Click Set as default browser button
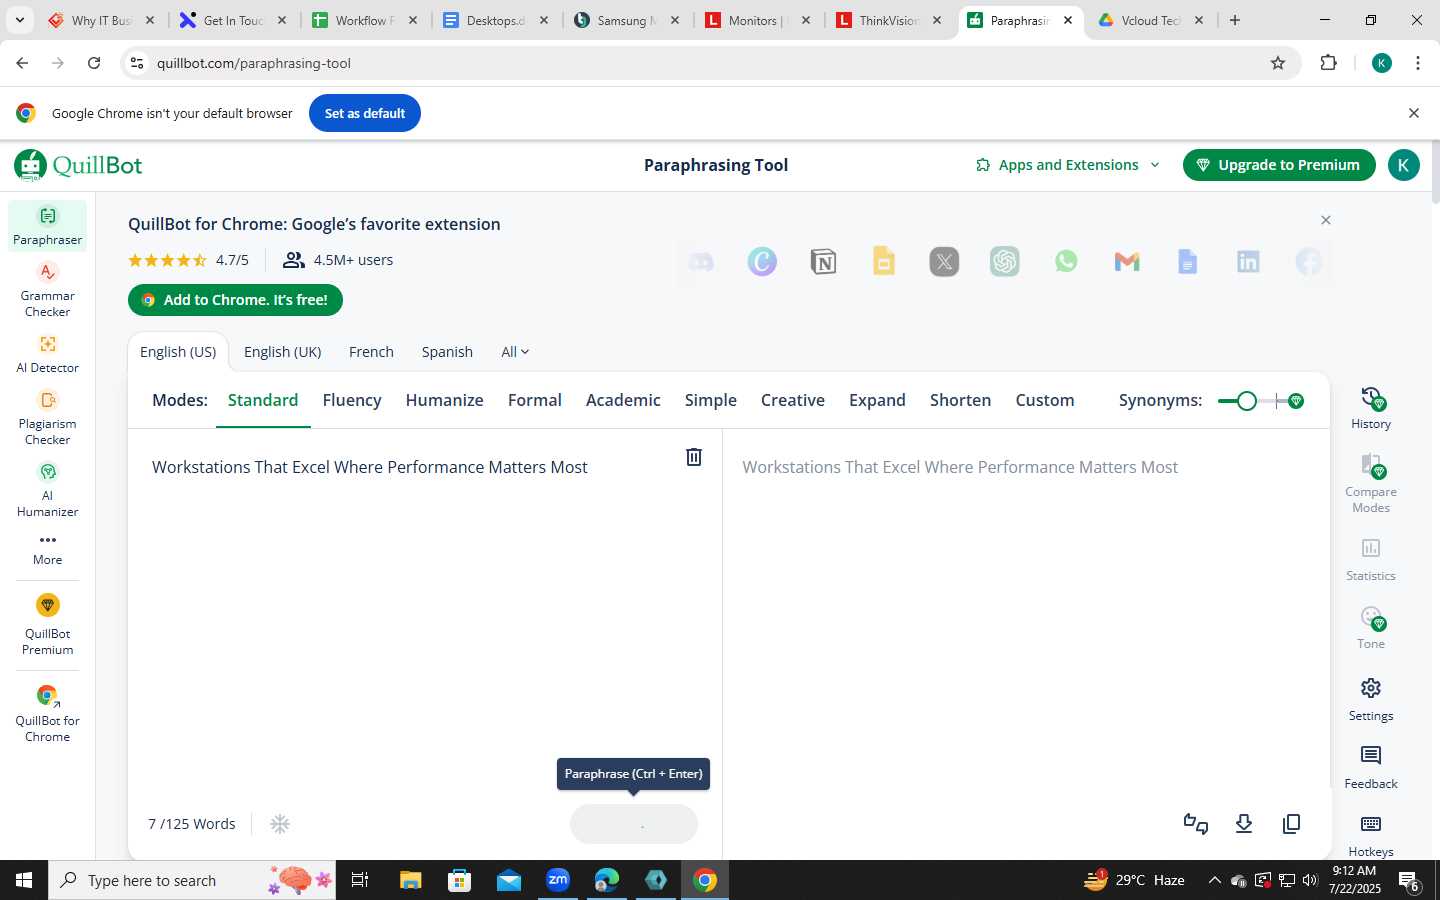 click(x=365, y=113)
